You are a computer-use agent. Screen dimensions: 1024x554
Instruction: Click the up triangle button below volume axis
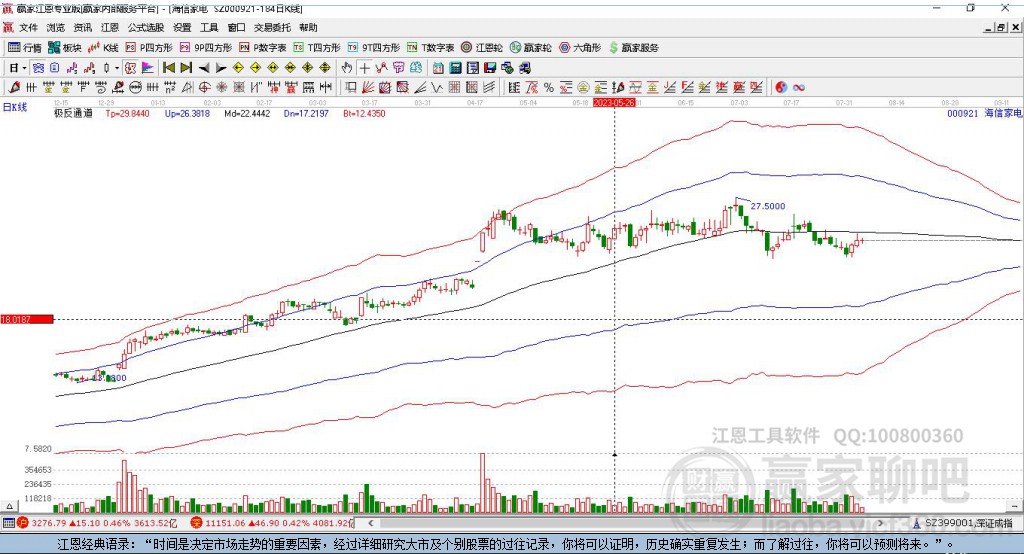pyautogui.click(x=9, y=506)
